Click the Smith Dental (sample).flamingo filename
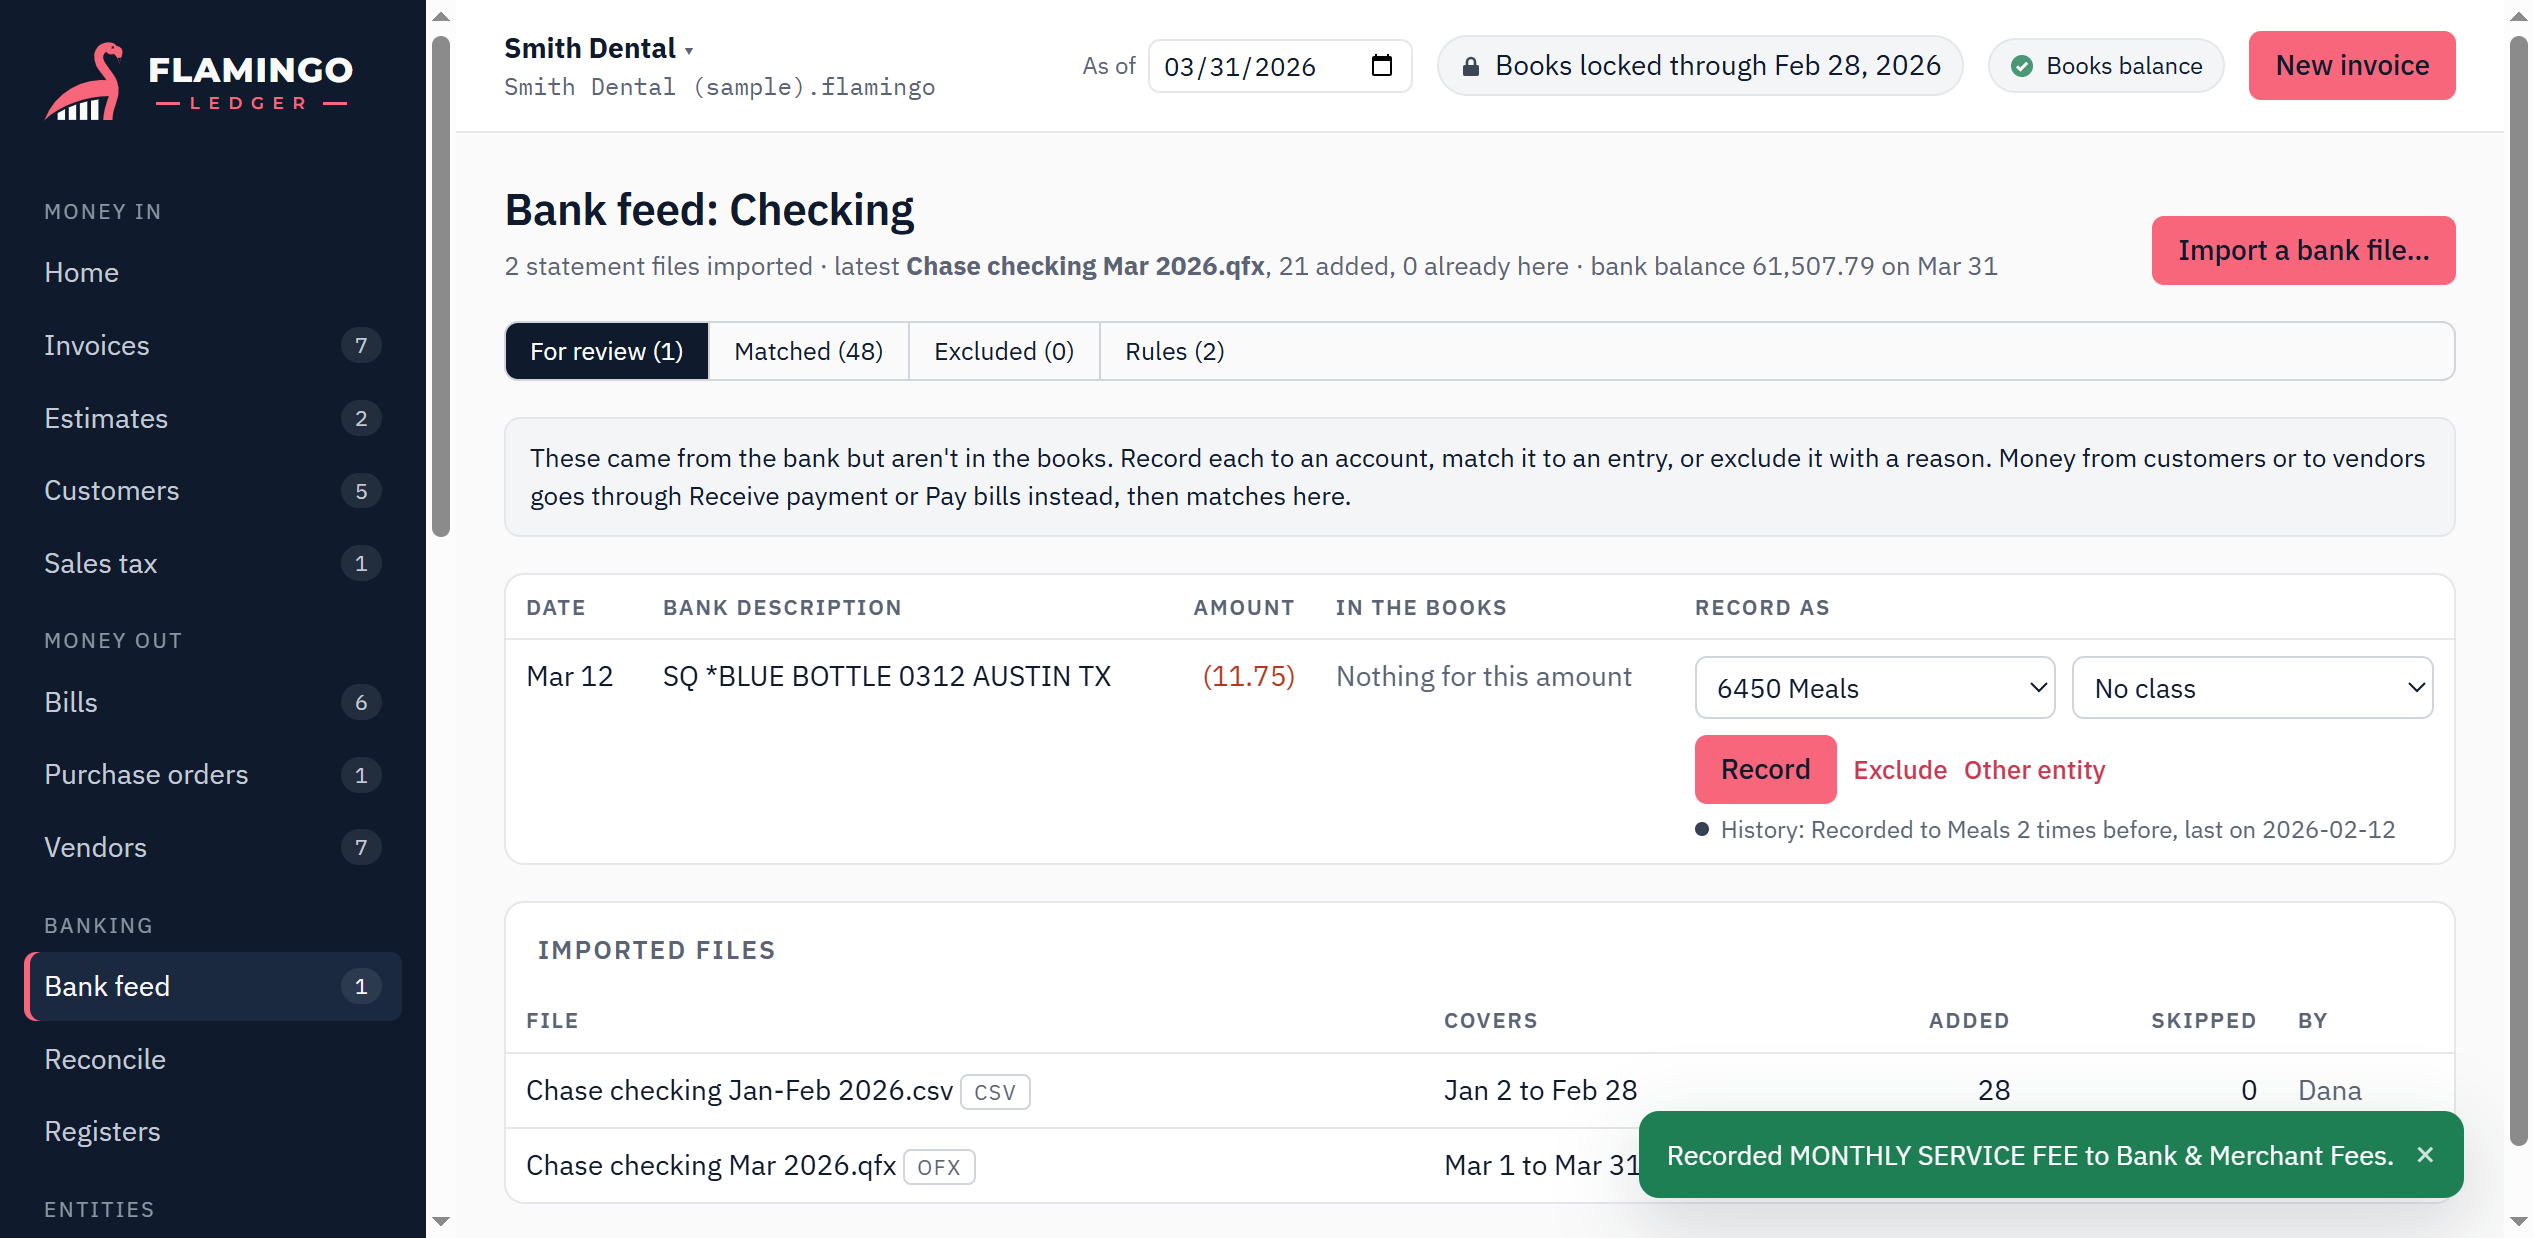Image resolution: width=2534 pixels, height=1238 pixels. click(720, 87)
